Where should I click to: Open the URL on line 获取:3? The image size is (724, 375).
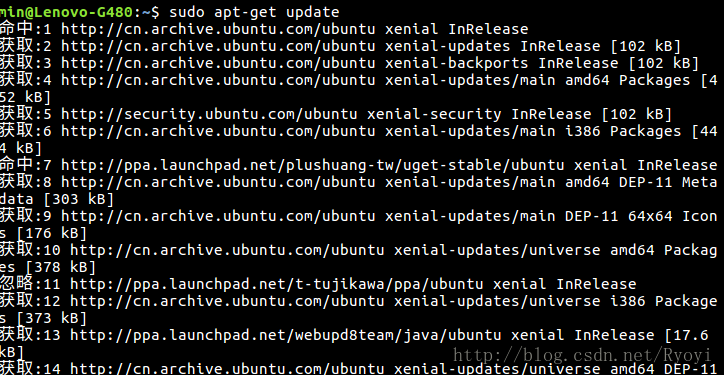[218, 63]
